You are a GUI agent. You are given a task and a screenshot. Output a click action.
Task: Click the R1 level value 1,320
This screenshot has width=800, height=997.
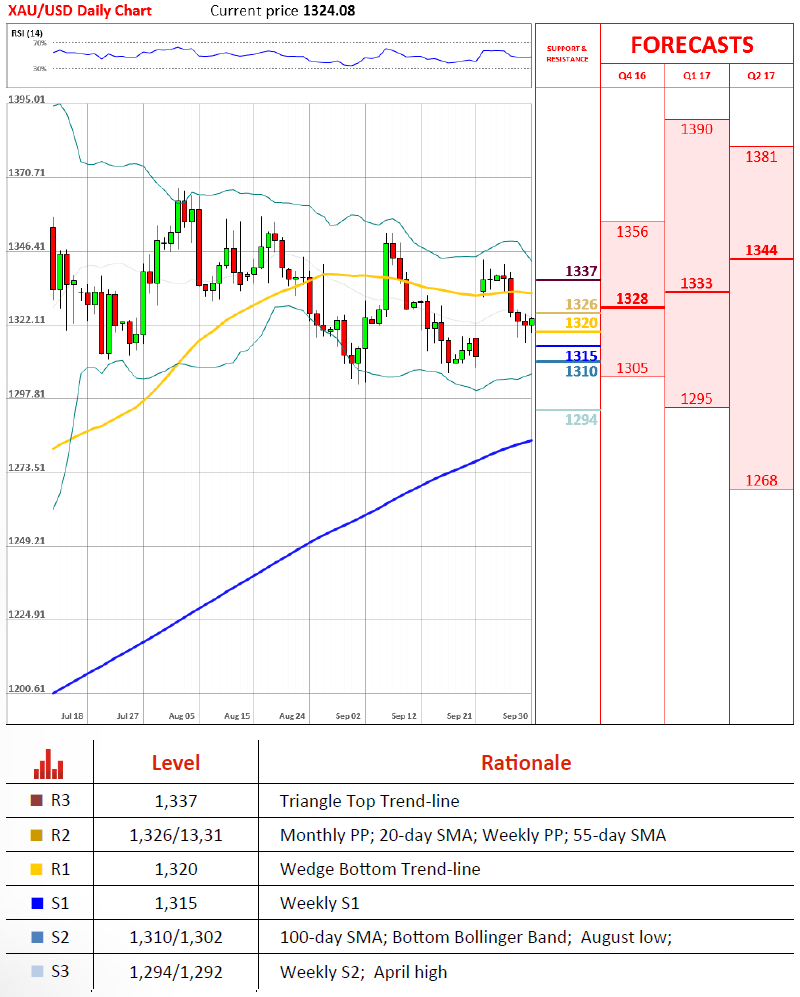[176, 869]
